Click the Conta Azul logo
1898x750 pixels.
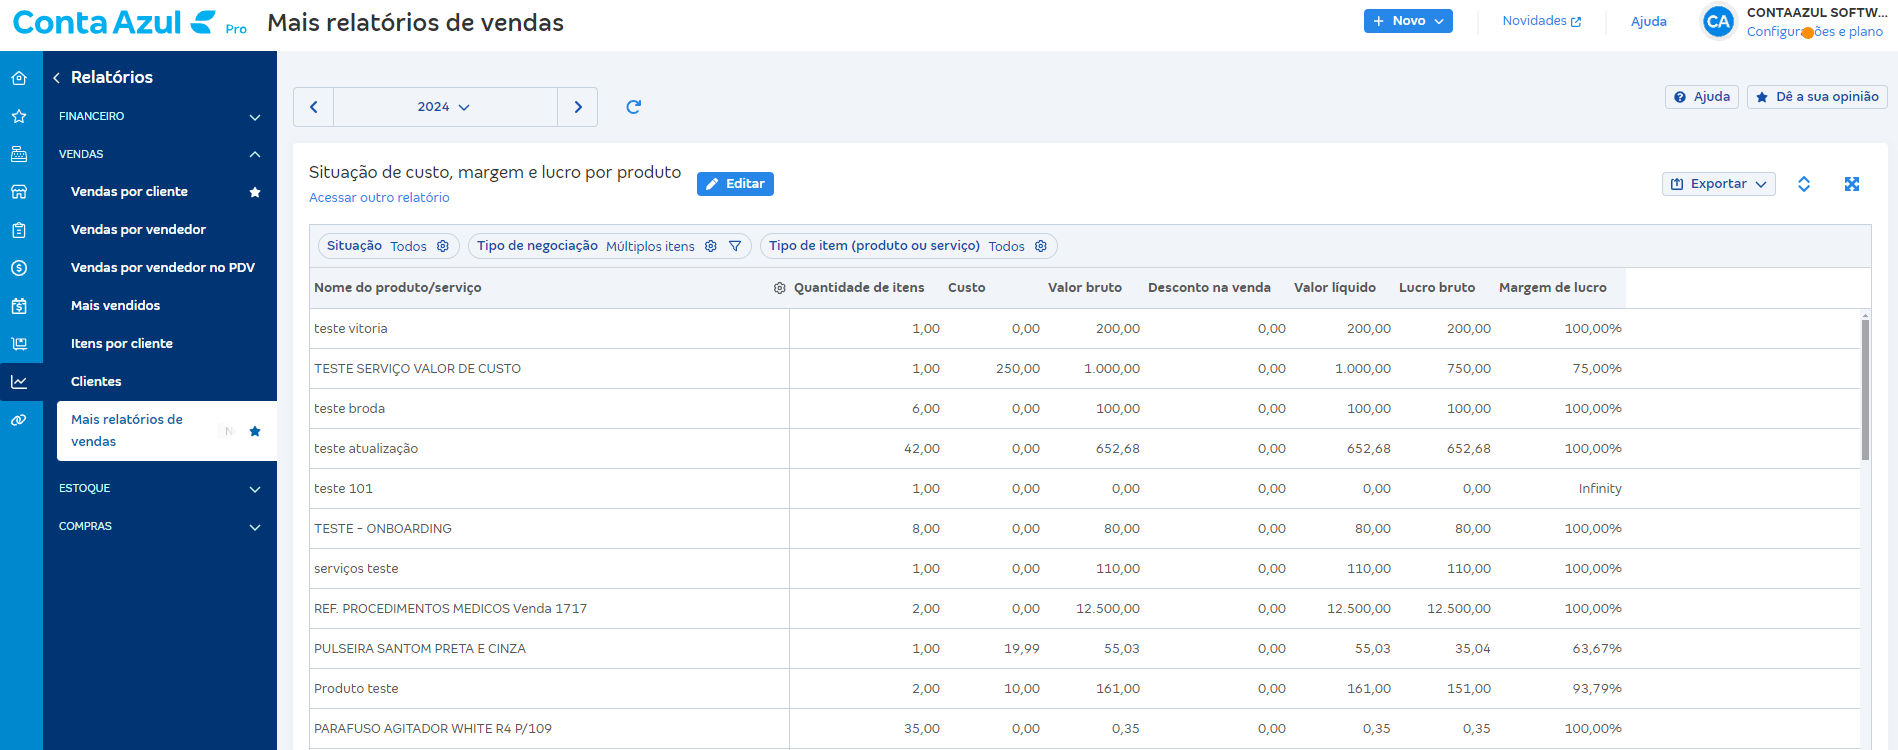(129, 22)
